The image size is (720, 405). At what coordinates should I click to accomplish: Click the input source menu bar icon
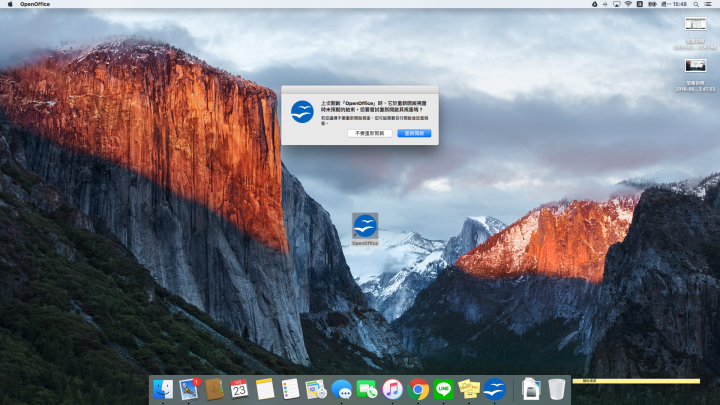pyautogui.click(x=640, y=4)
